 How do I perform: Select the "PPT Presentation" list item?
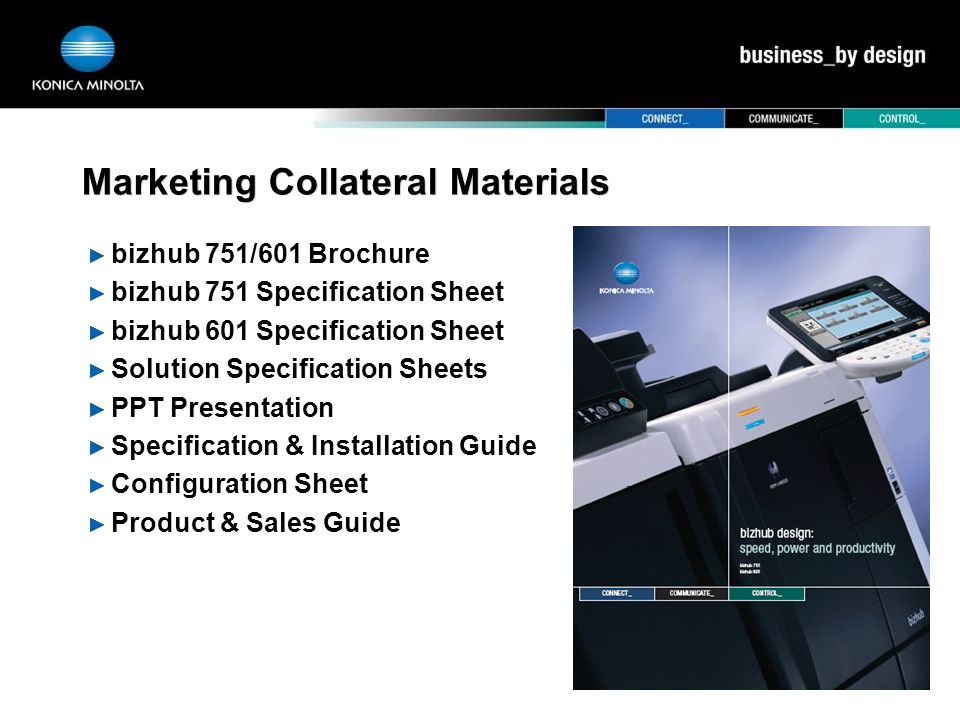[222, 408]
